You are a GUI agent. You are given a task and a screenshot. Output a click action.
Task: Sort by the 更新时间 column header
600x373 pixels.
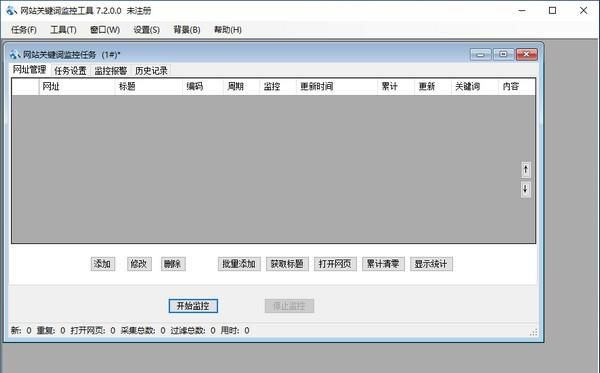click(x=337, y=86)
